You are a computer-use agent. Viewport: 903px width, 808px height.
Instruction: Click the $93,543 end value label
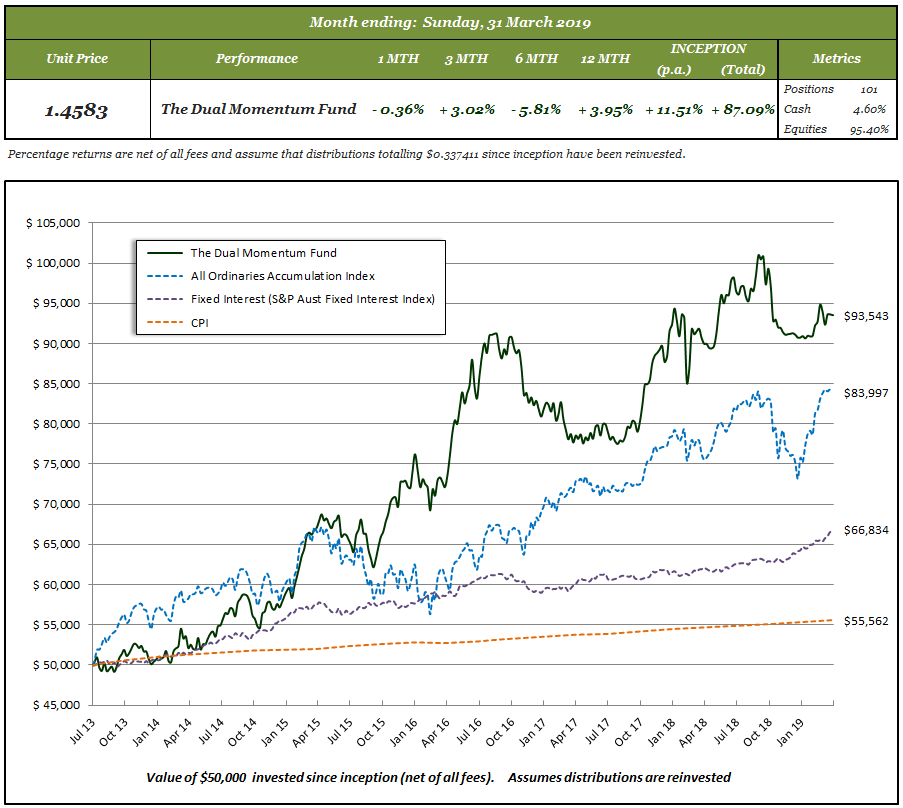tap(865, 316)
